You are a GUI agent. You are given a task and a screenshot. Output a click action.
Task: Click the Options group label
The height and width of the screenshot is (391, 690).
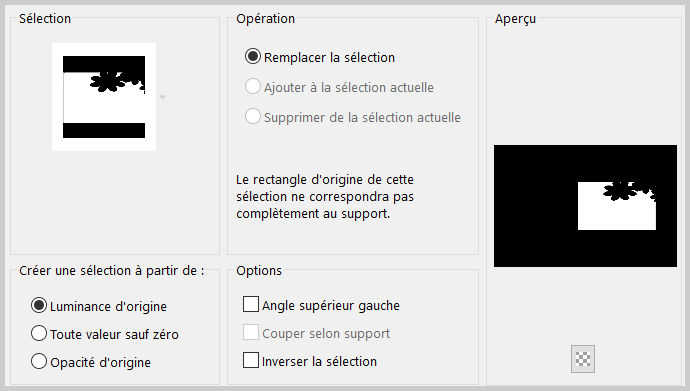click(259, 270)
